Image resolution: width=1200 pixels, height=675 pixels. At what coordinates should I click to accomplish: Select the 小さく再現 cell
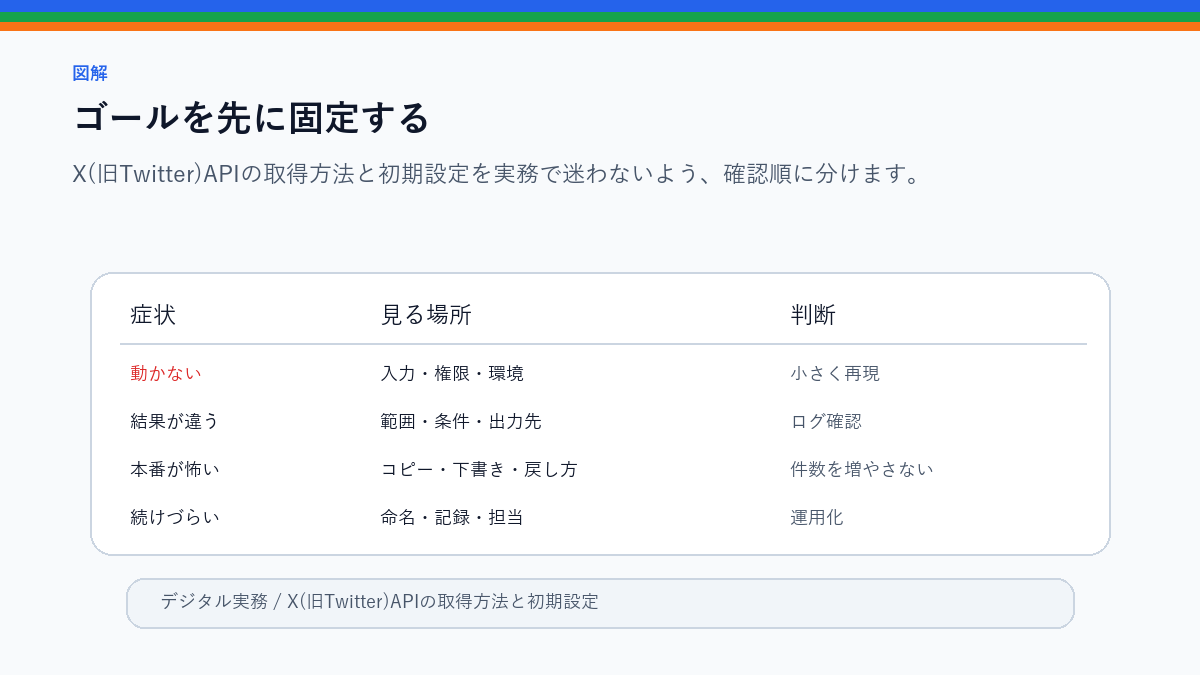tap(835, 373)
